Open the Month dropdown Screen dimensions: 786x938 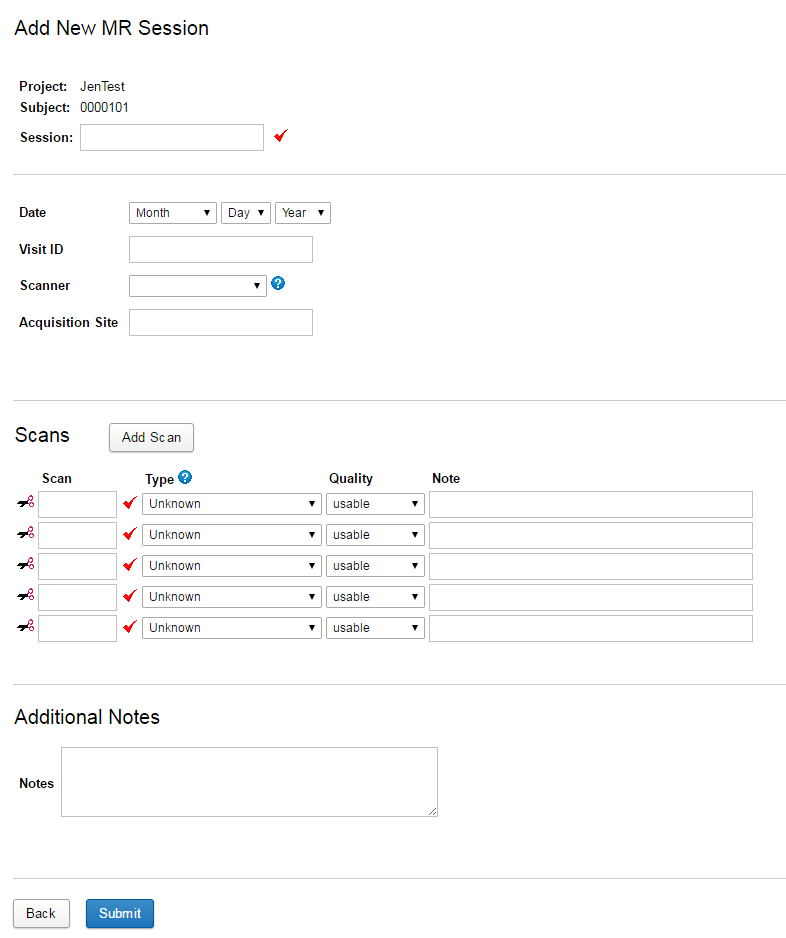(x=173, y=213)
